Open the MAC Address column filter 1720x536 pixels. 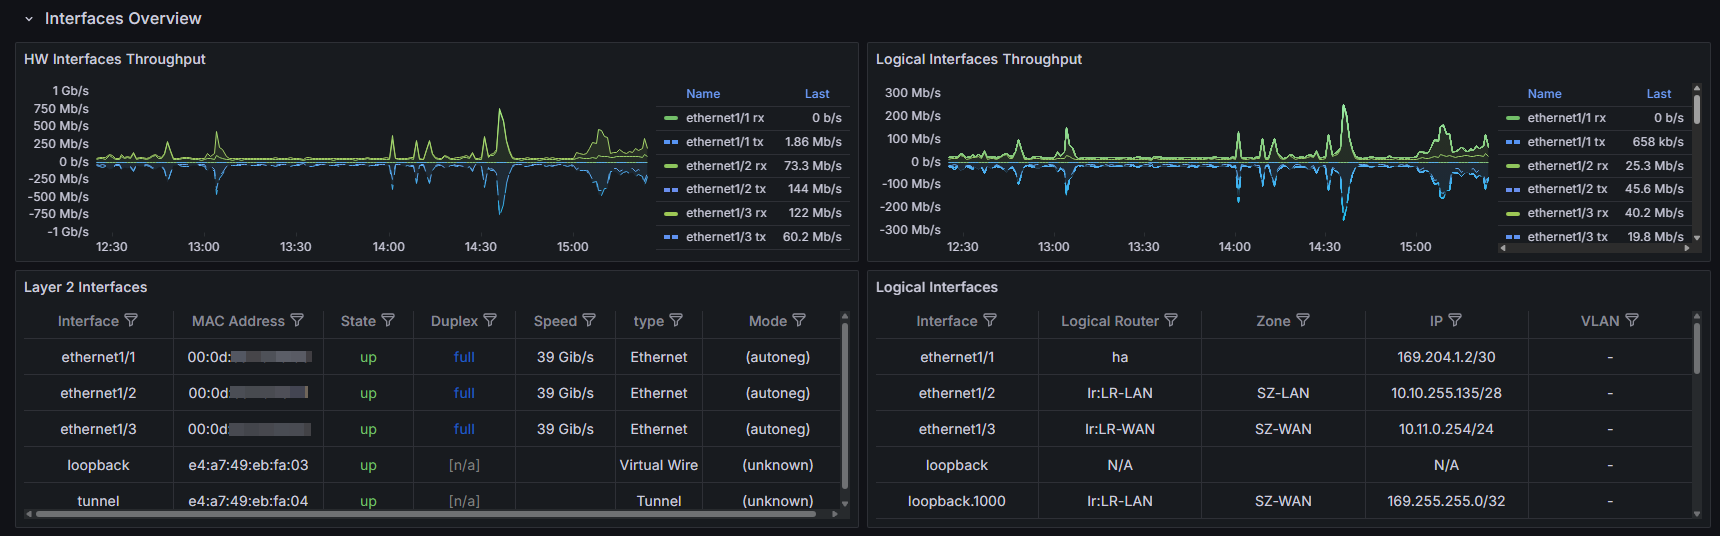(x=297, y=321)
